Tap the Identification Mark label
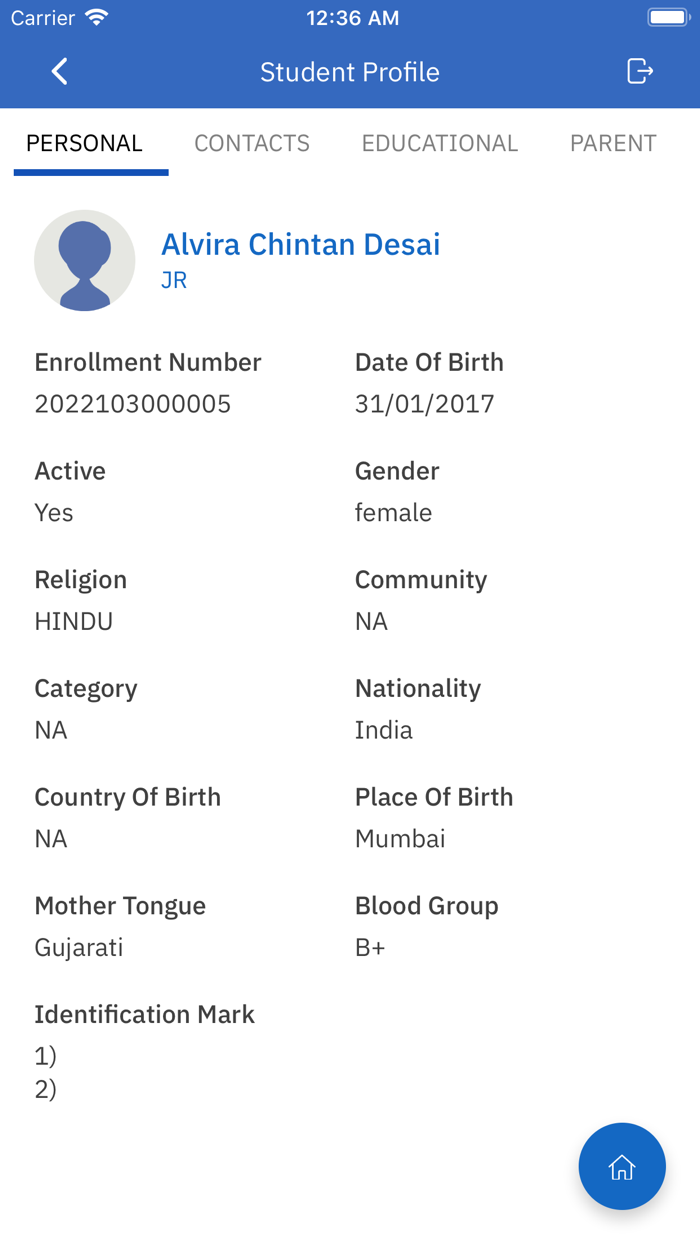Screen dimensions: 700x1244 tap(145, 1014)
